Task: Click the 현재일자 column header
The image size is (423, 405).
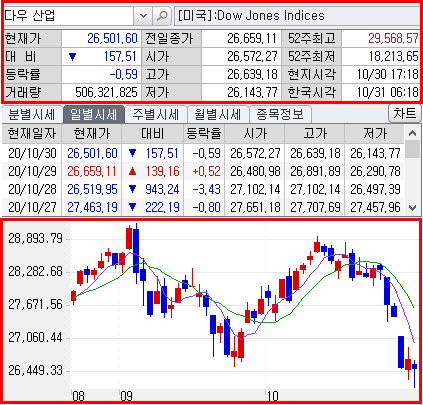Action: 32,134
